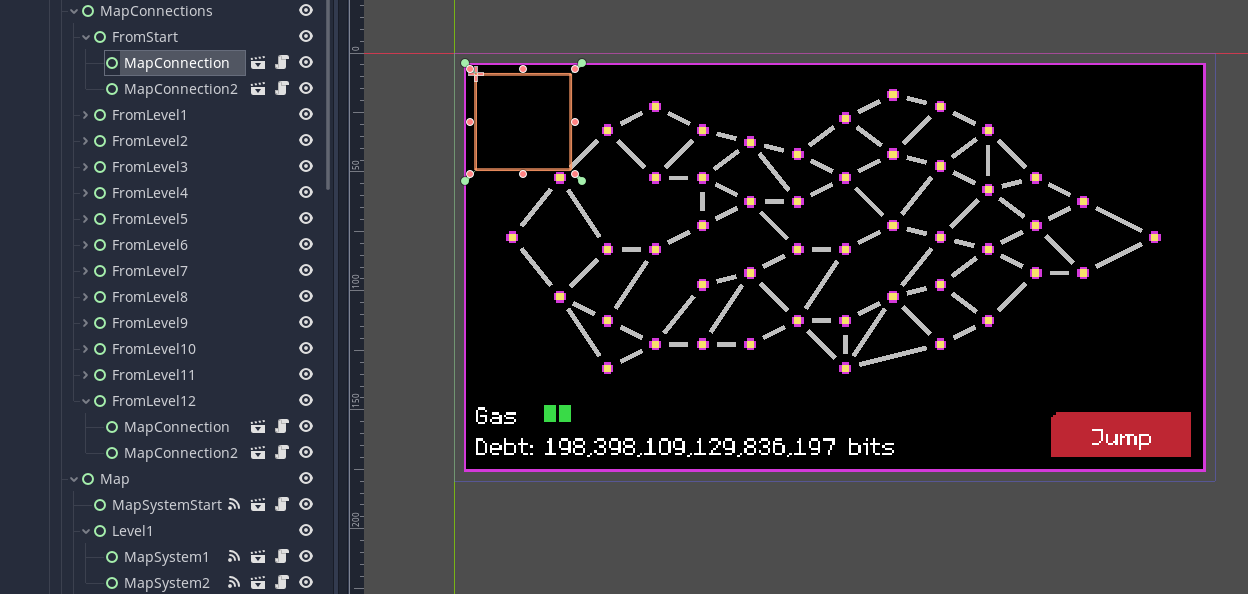Toggle visibility of FromLevel1

tap(306, 115)
